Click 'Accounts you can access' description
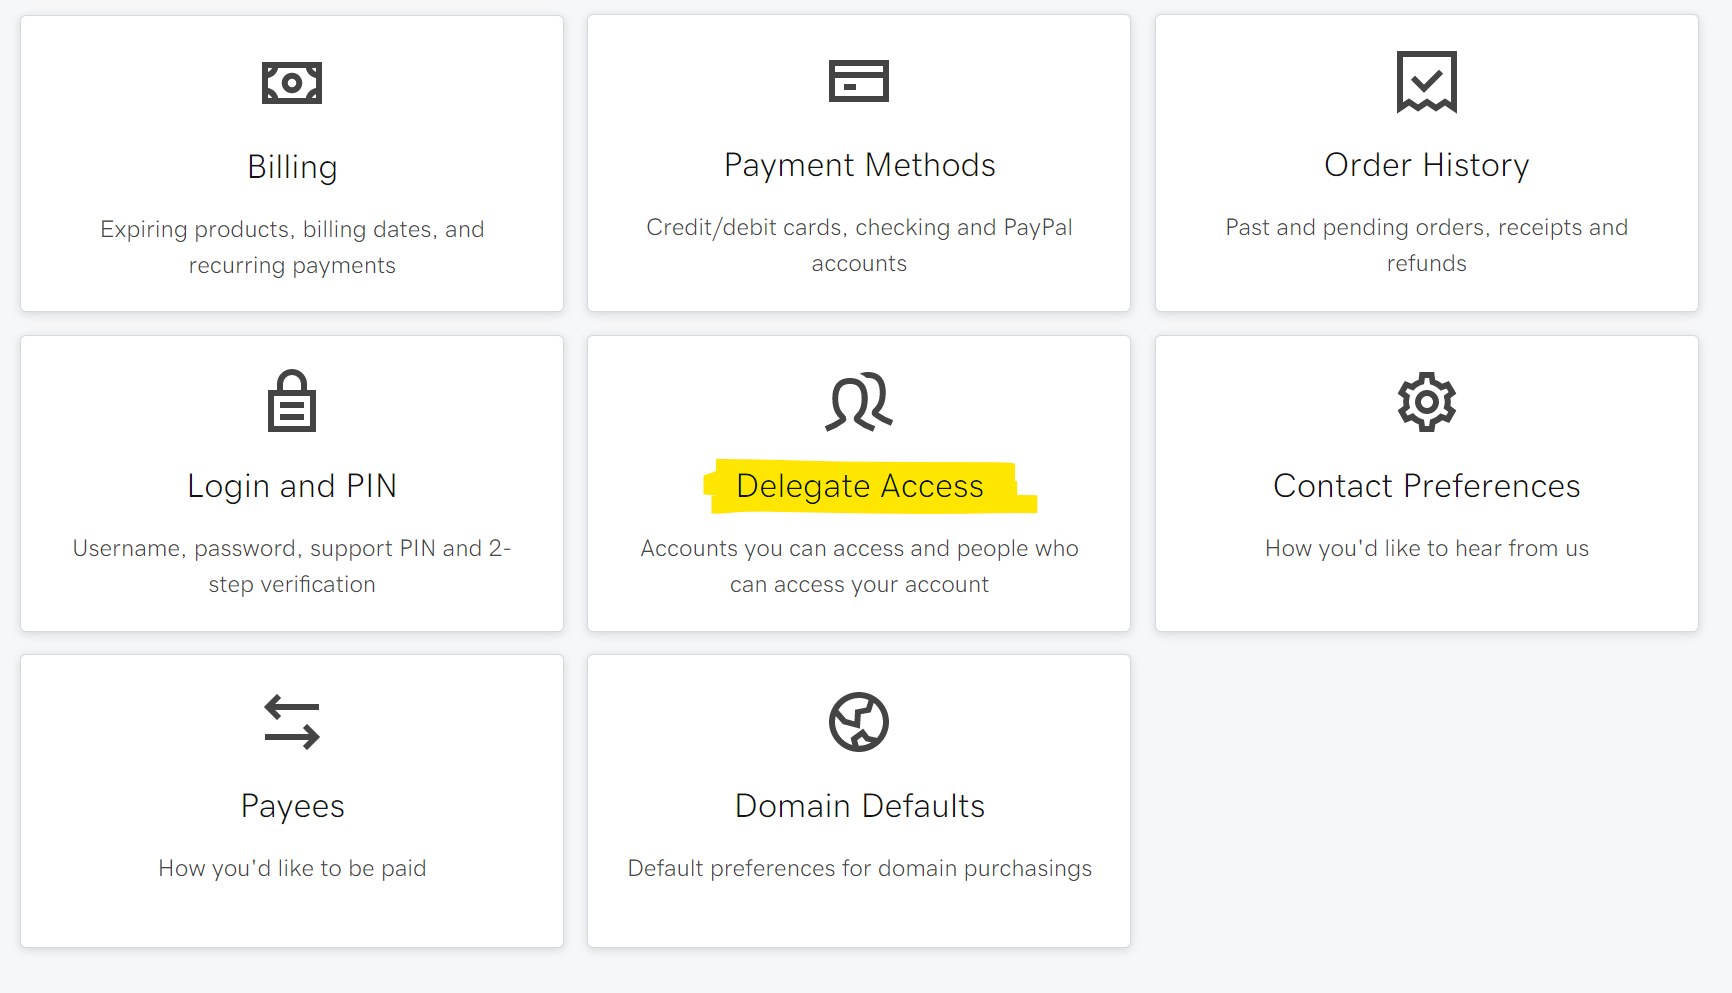The height and width of the screenshot is (993, 1732). [859, 566]
